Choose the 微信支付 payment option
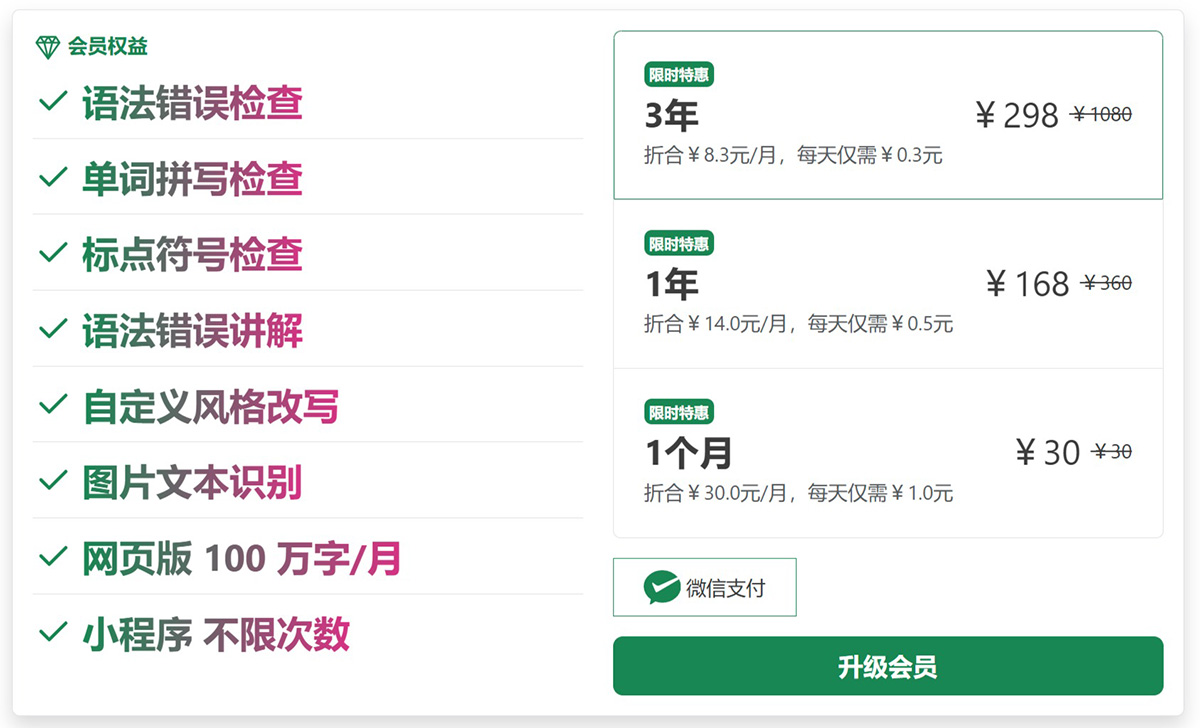Screen dimensions: 1200x728 (x=704, y=588)
